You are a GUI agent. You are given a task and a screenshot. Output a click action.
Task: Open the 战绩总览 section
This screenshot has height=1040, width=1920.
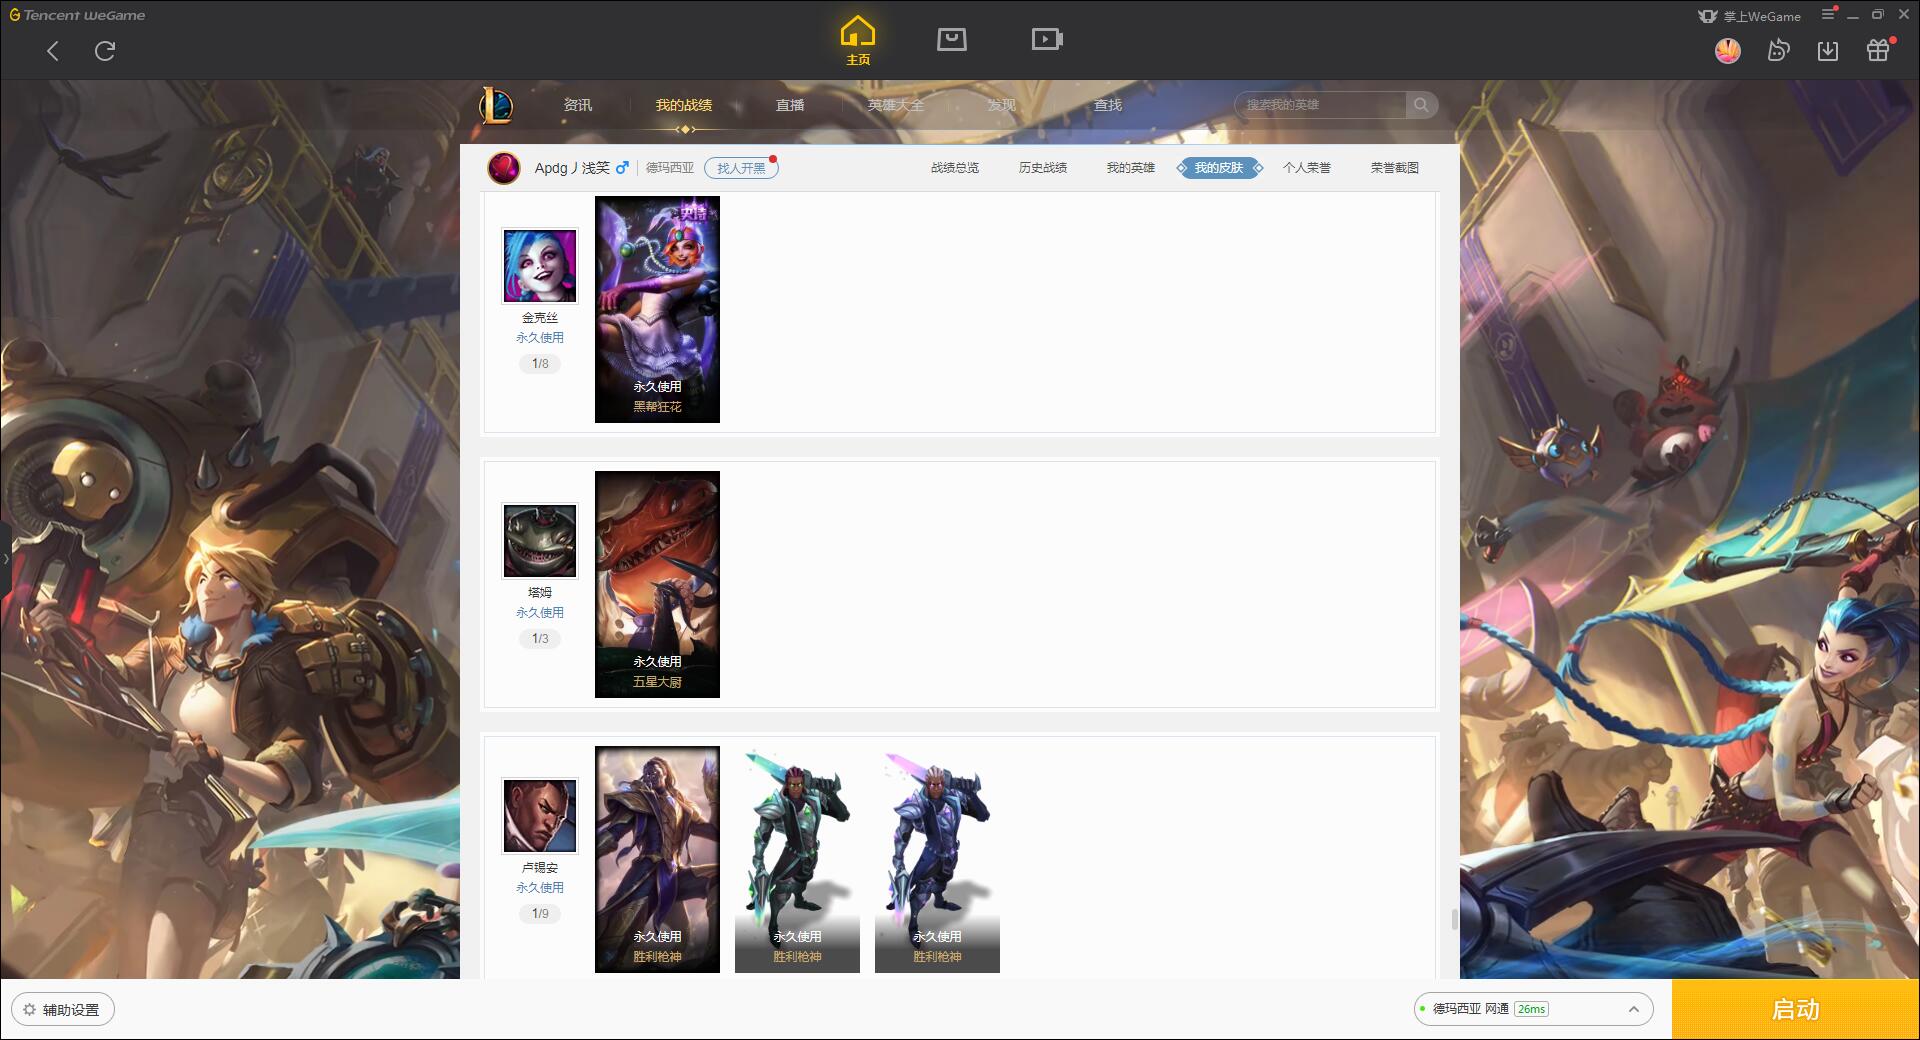tap(955, 168)
